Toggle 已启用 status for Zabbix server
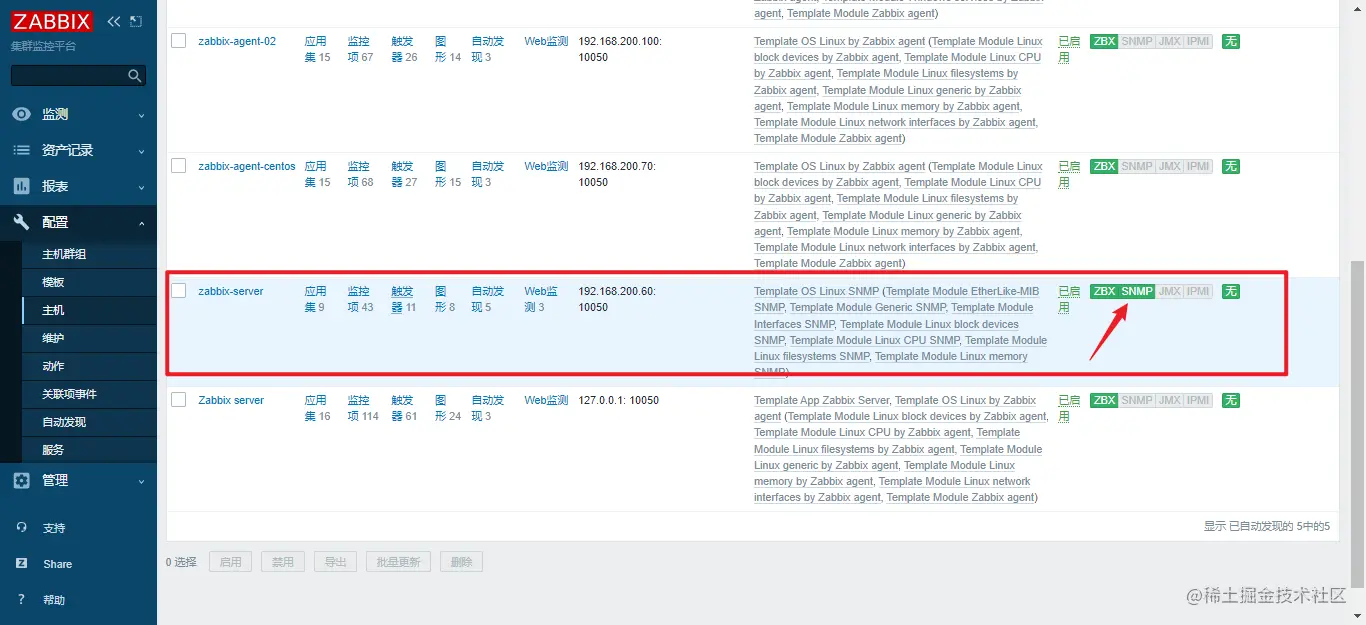This screenshot has height=625, width=1366. coord(1069,408)
